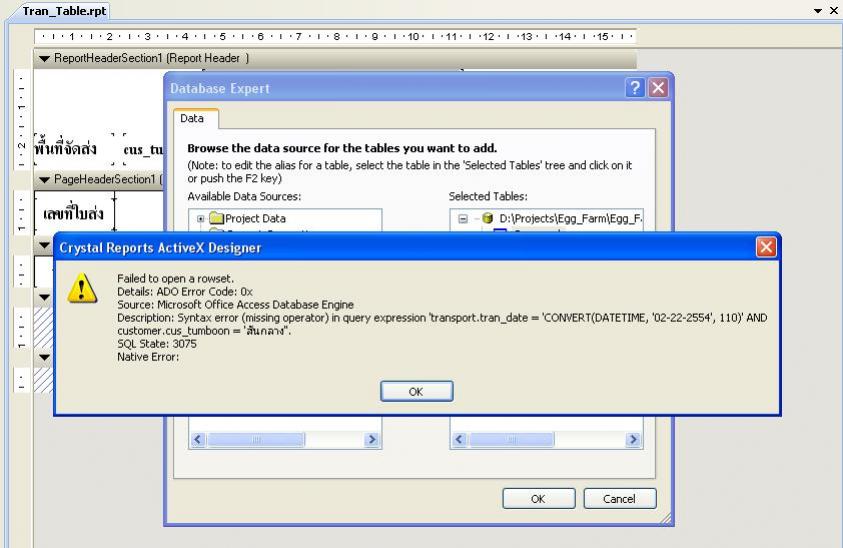
Task: Click the Project Data folder icon
Action: 216,218
